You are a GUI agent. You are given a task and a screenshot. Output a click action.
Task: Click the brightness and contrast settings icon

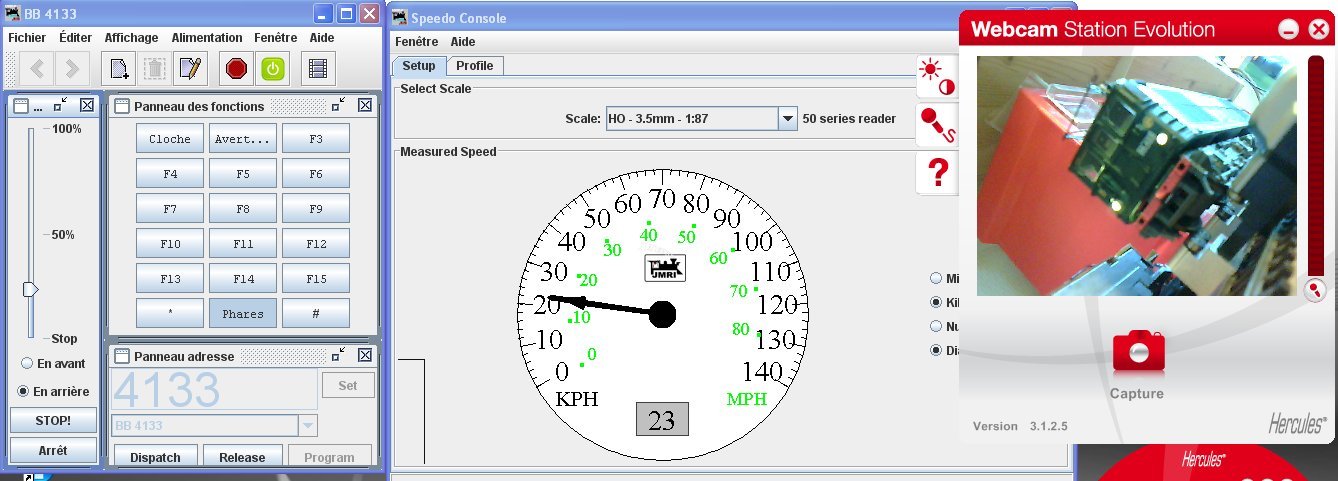pos(937,75)
